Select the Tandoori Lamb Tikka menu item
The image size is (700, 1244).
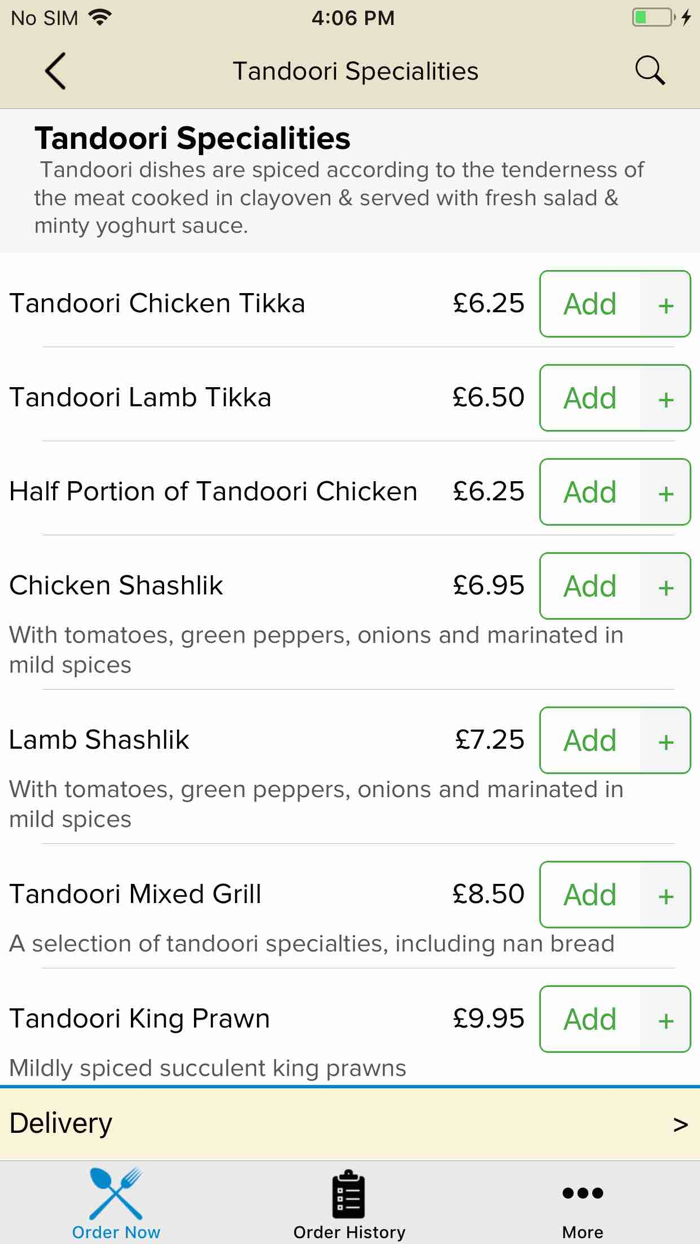pyautogui.click(x=140, y=397)
